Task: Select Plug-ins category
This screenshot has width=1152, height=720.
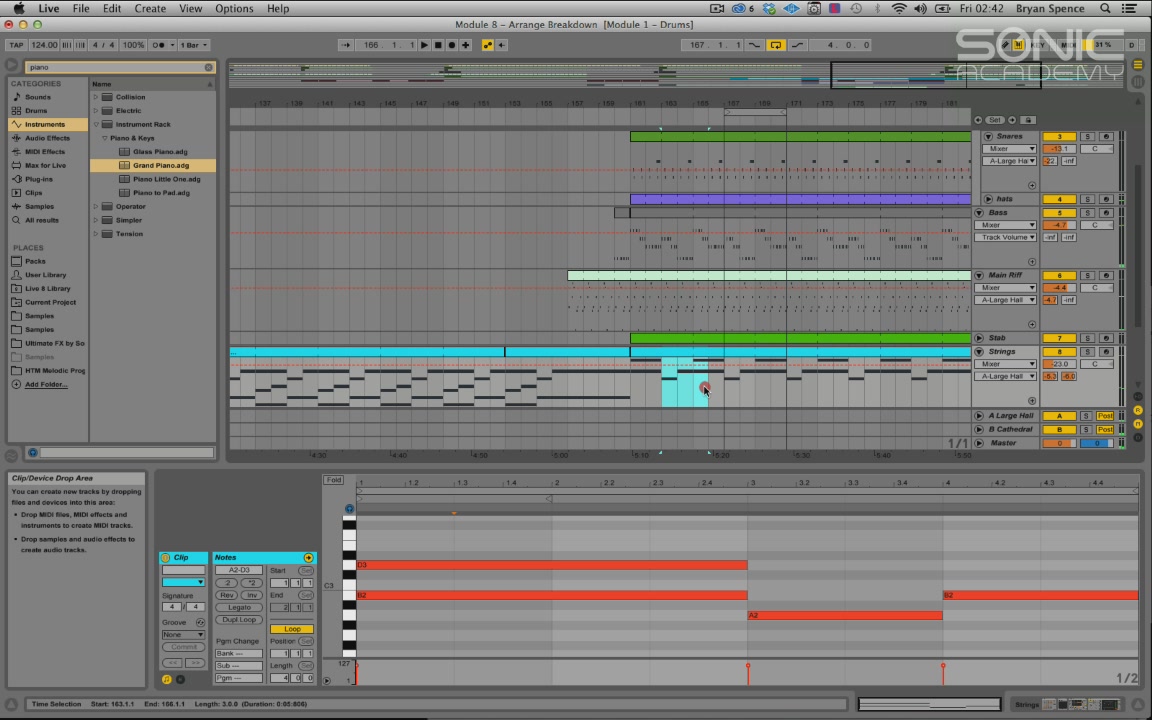Action: click(39, 179)
